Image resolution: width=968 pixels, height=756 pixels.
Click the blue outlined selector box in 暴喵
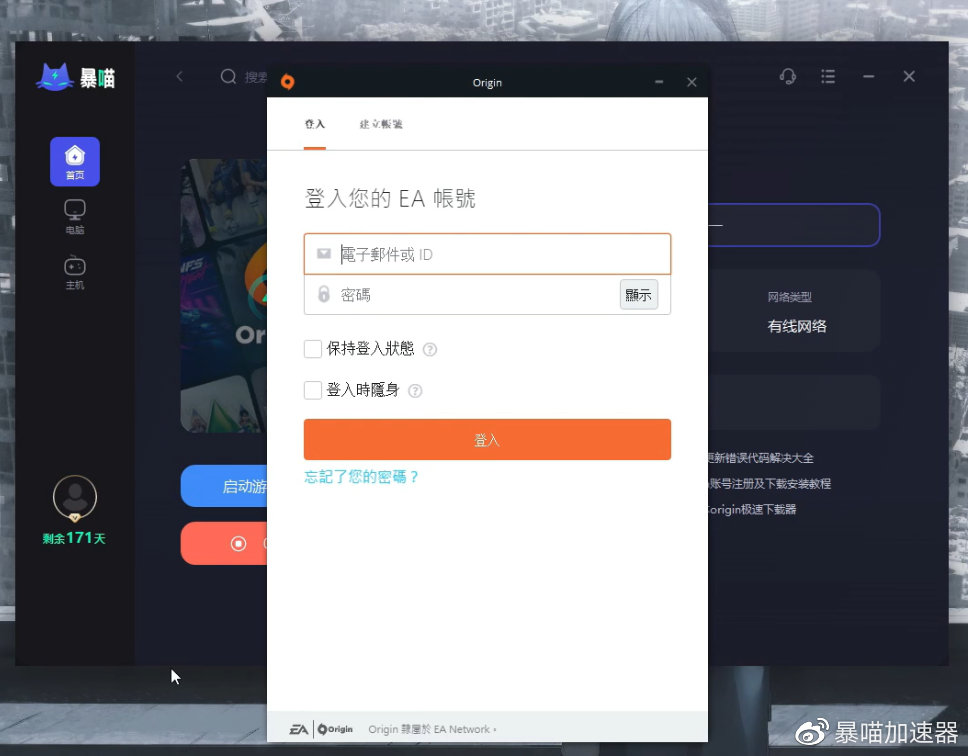pos(794,225)
